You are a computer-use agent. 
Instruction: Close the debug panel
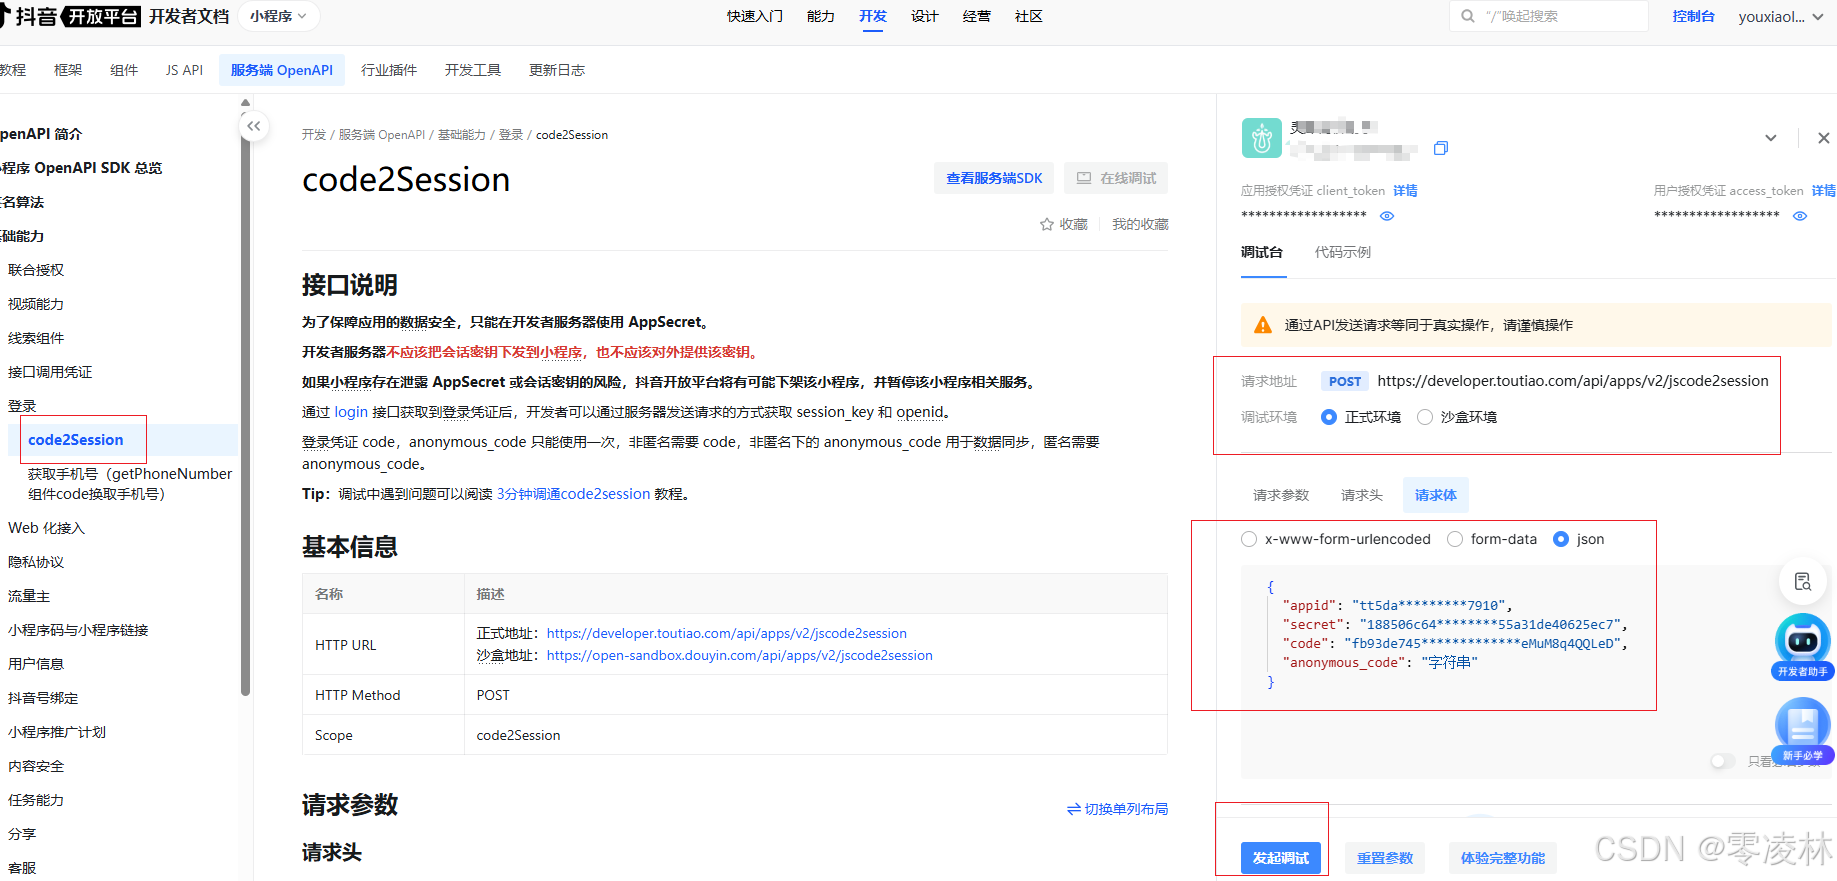(x=1823, y=138)
